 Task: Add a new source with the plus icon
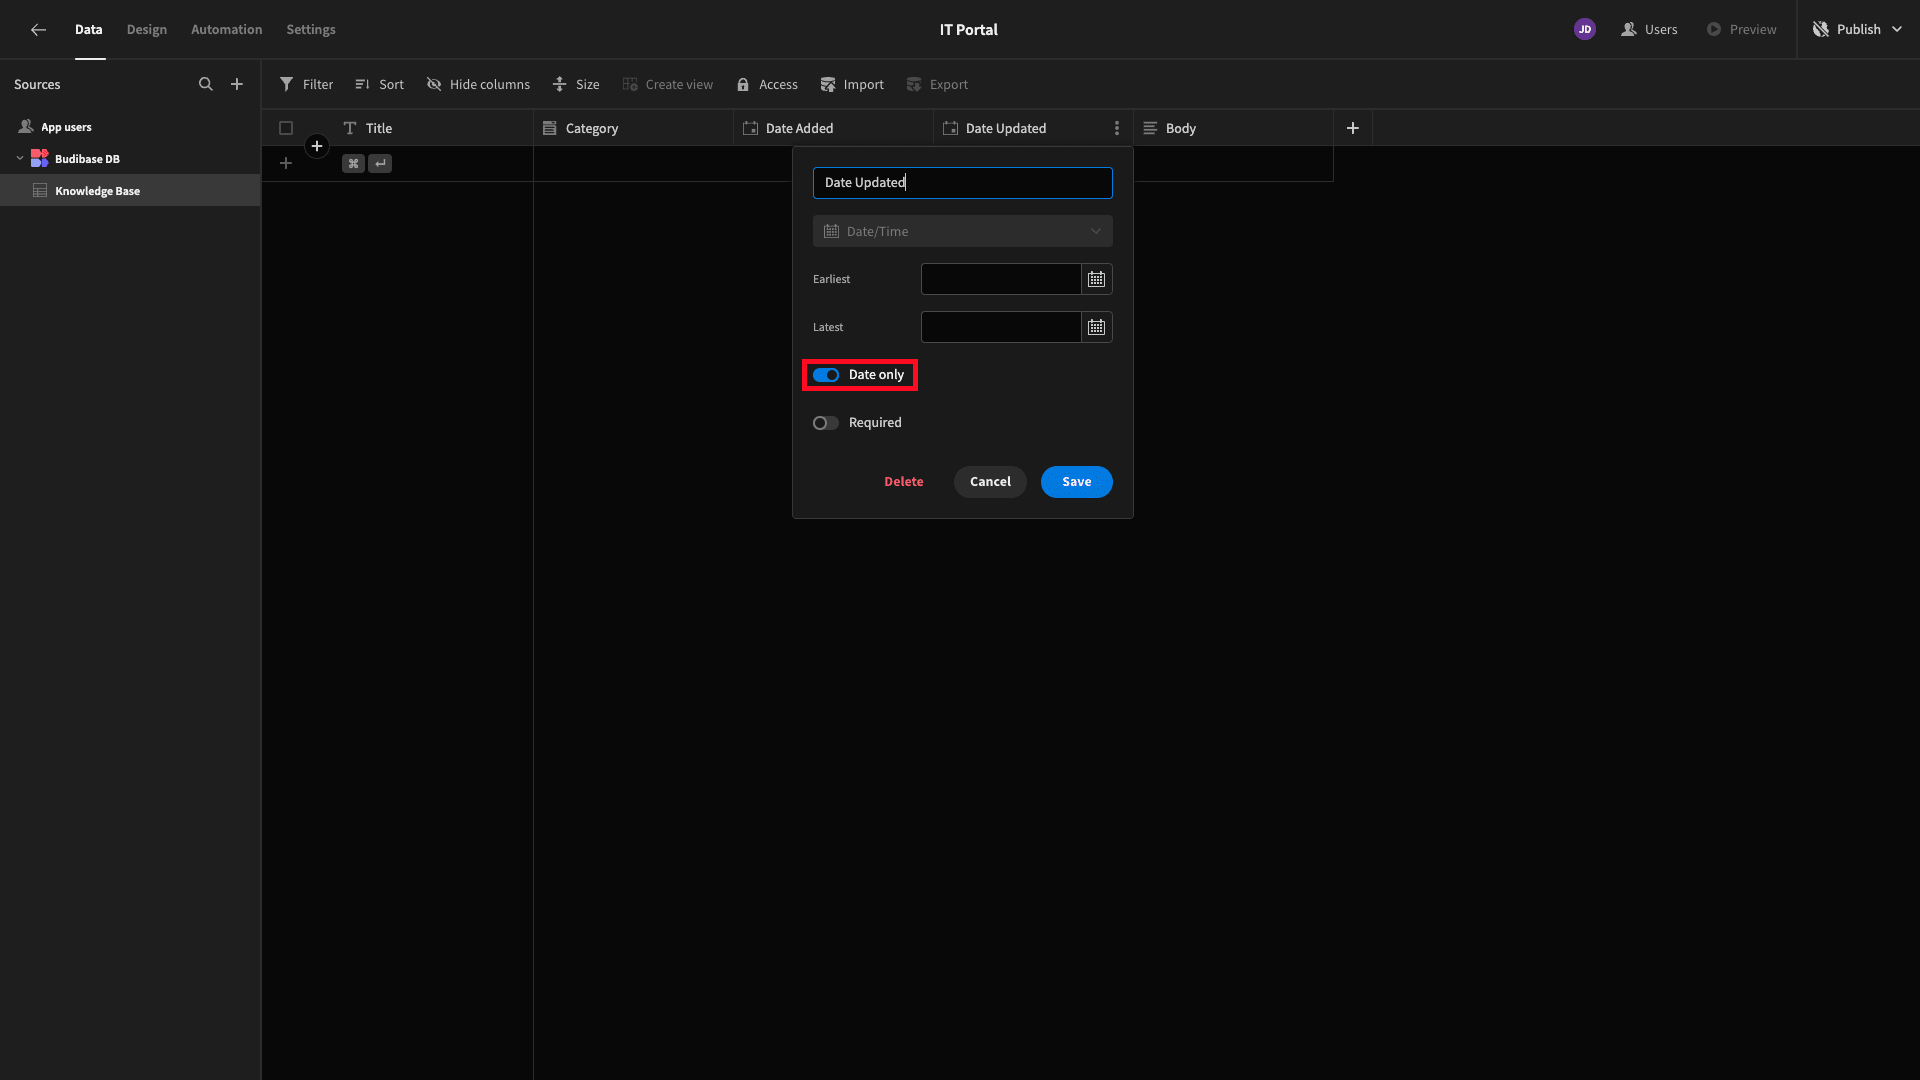pos(237,84)
